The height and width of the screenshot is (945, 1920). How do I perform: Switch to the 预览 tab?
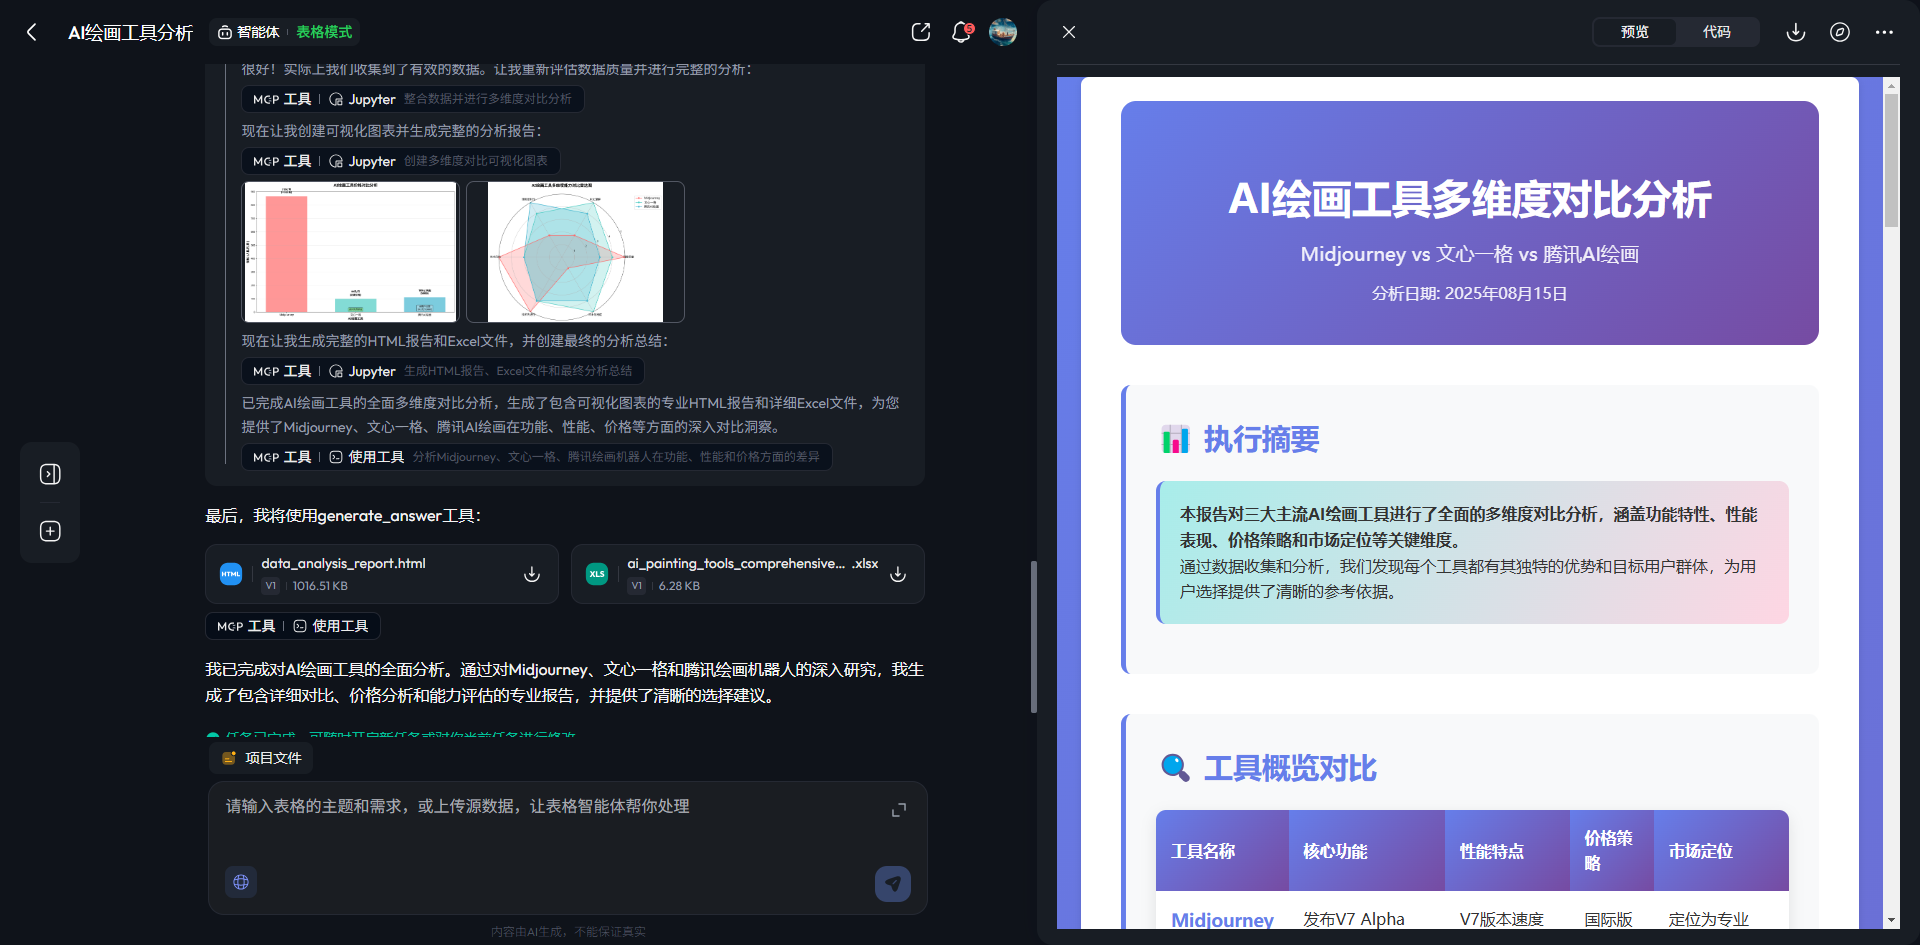1635,32
